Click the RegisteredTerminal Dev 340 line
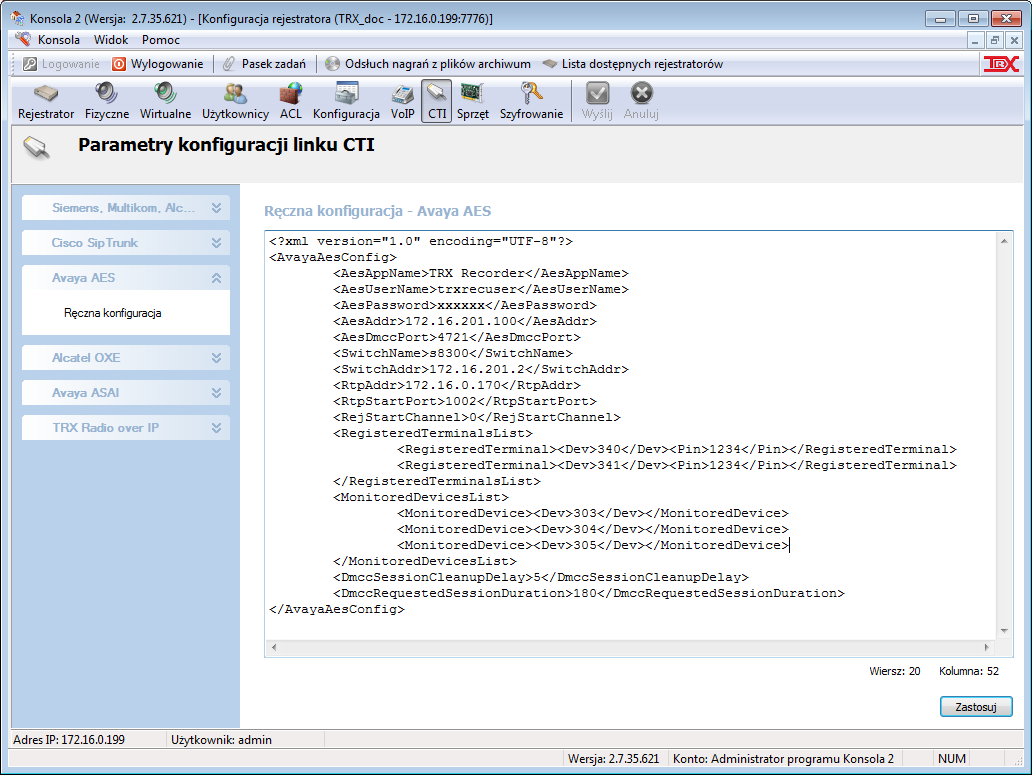 pyautogui.click(x=677, y=449)
